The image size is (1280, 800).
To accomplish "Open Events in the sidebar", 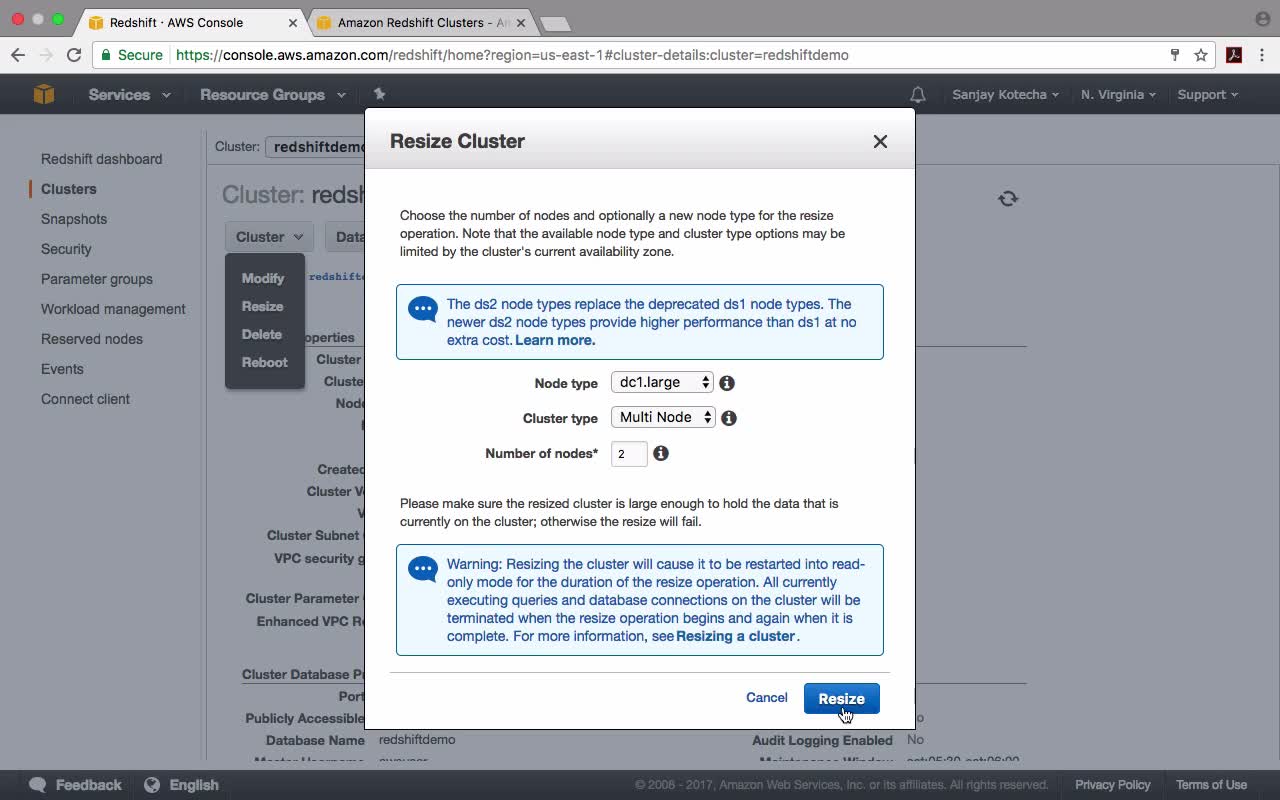I will (62, 369).
